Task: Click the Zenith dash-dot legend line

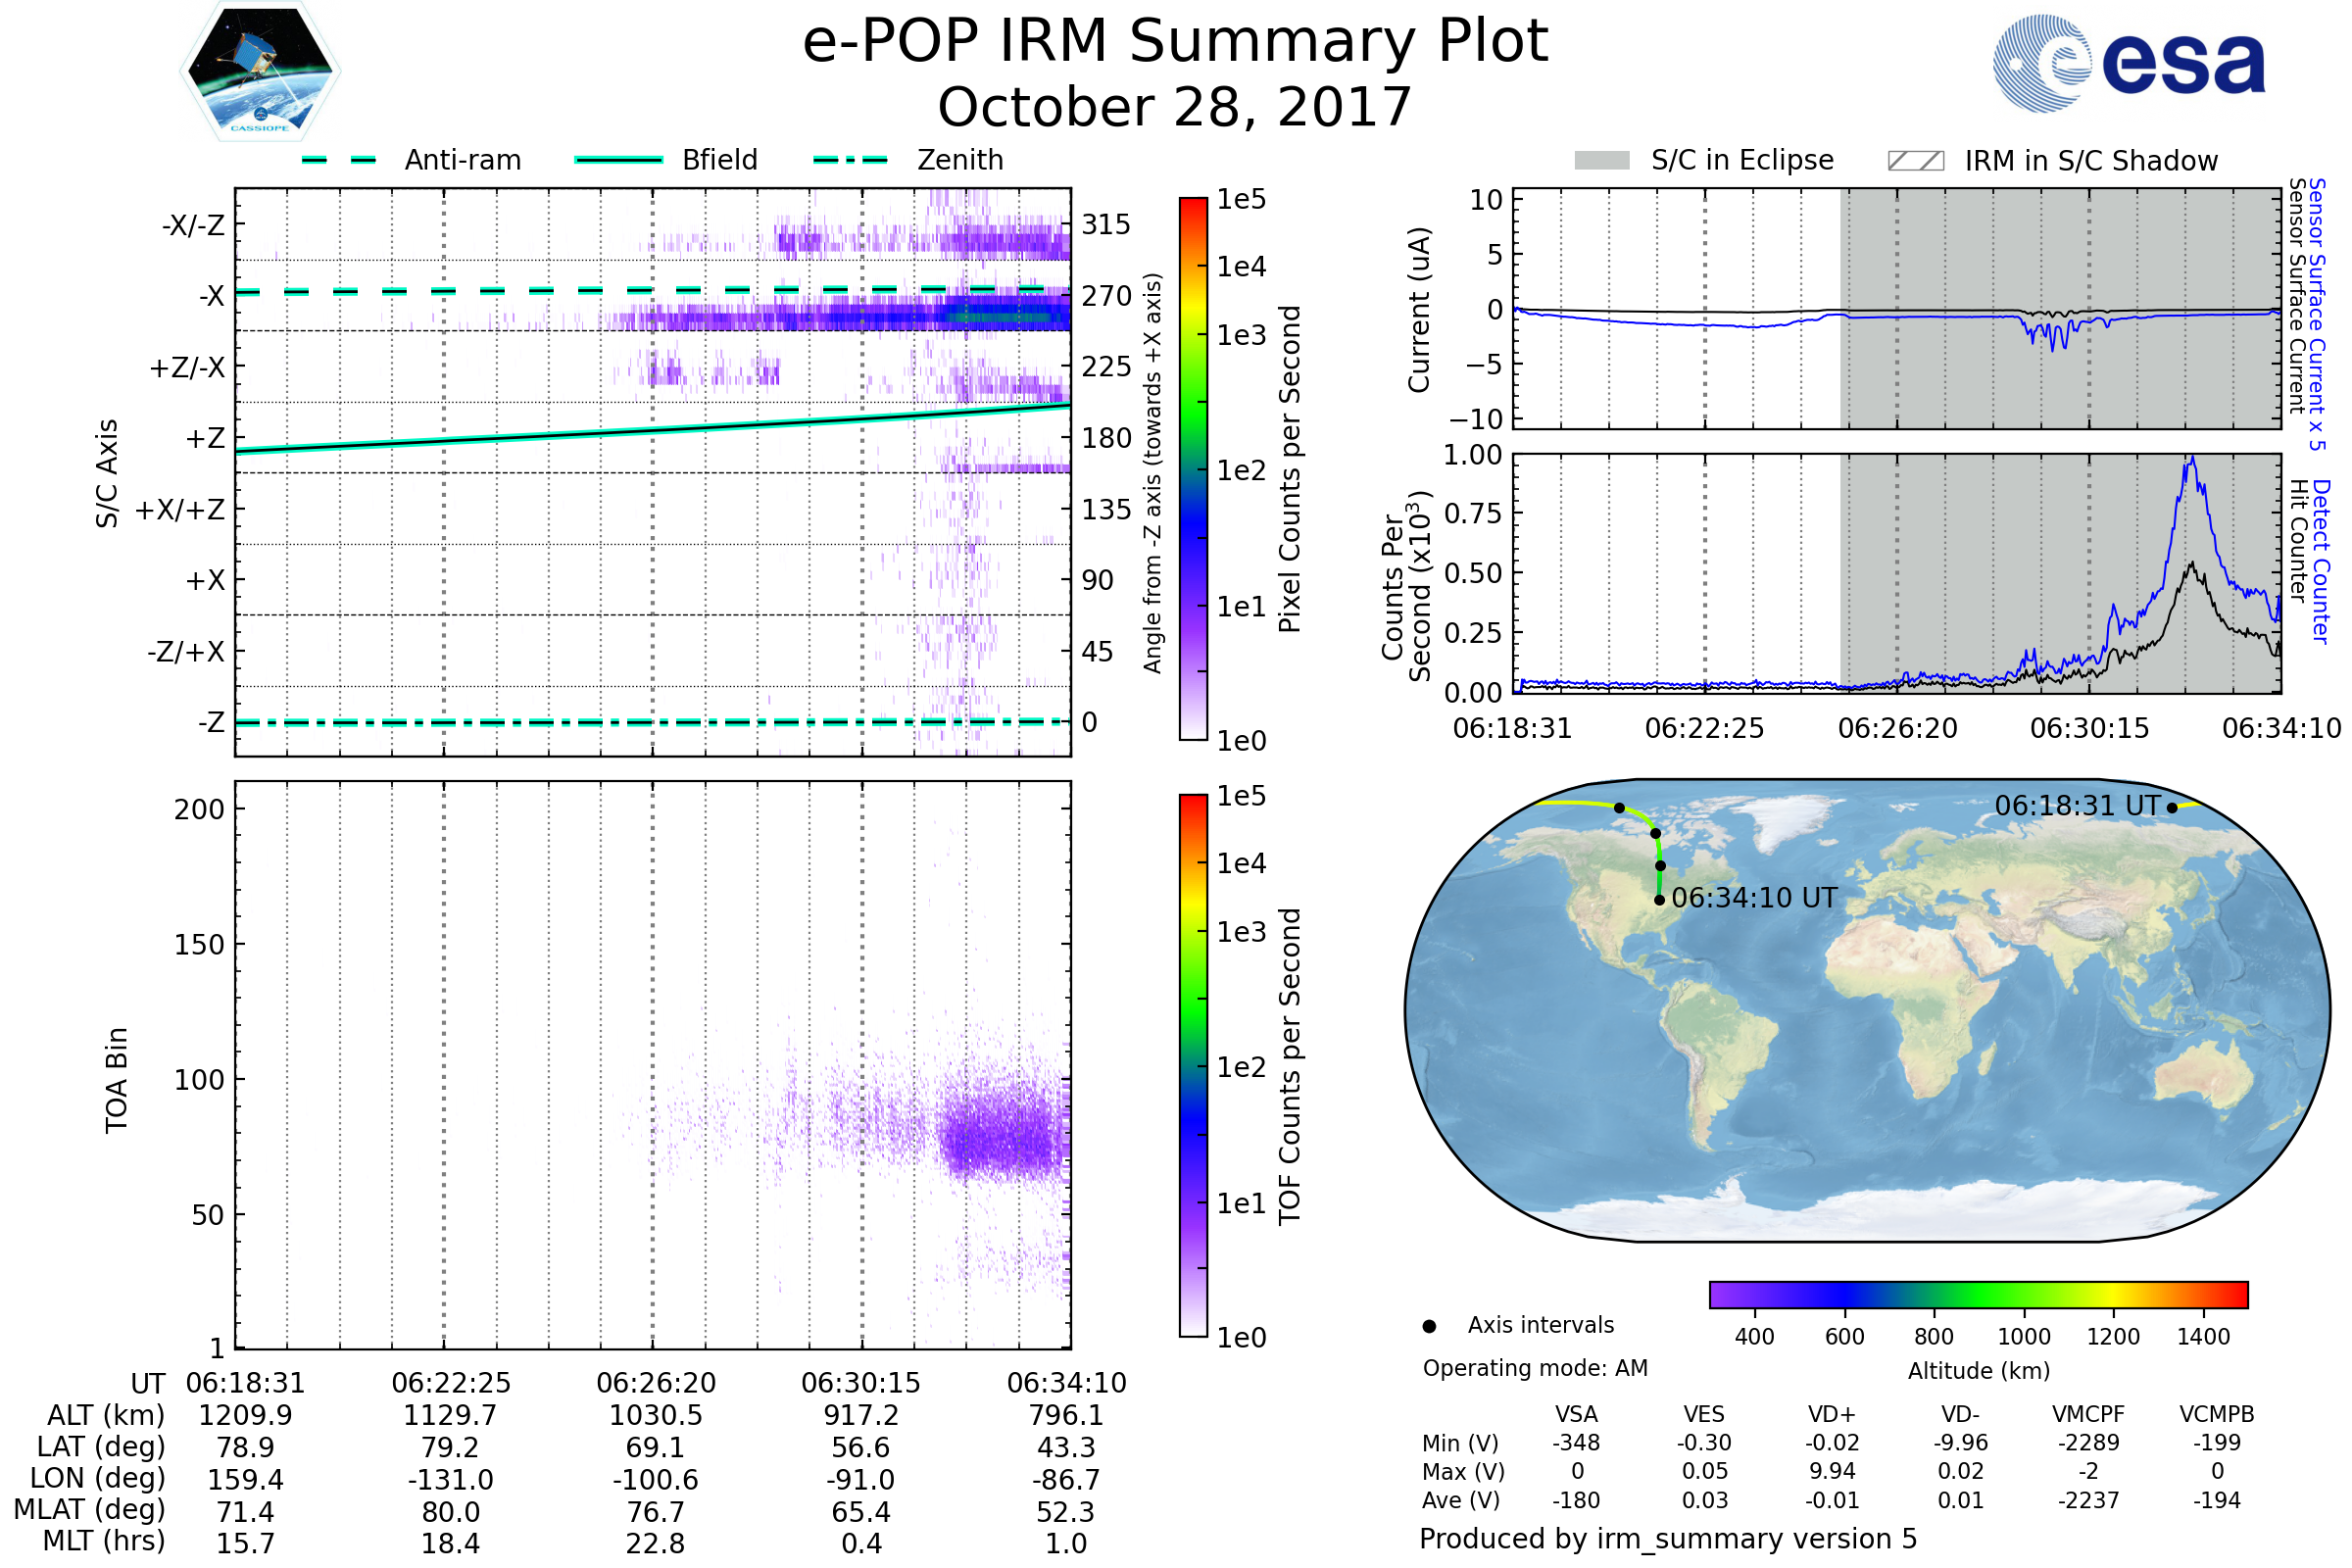Action: (850, 160)
